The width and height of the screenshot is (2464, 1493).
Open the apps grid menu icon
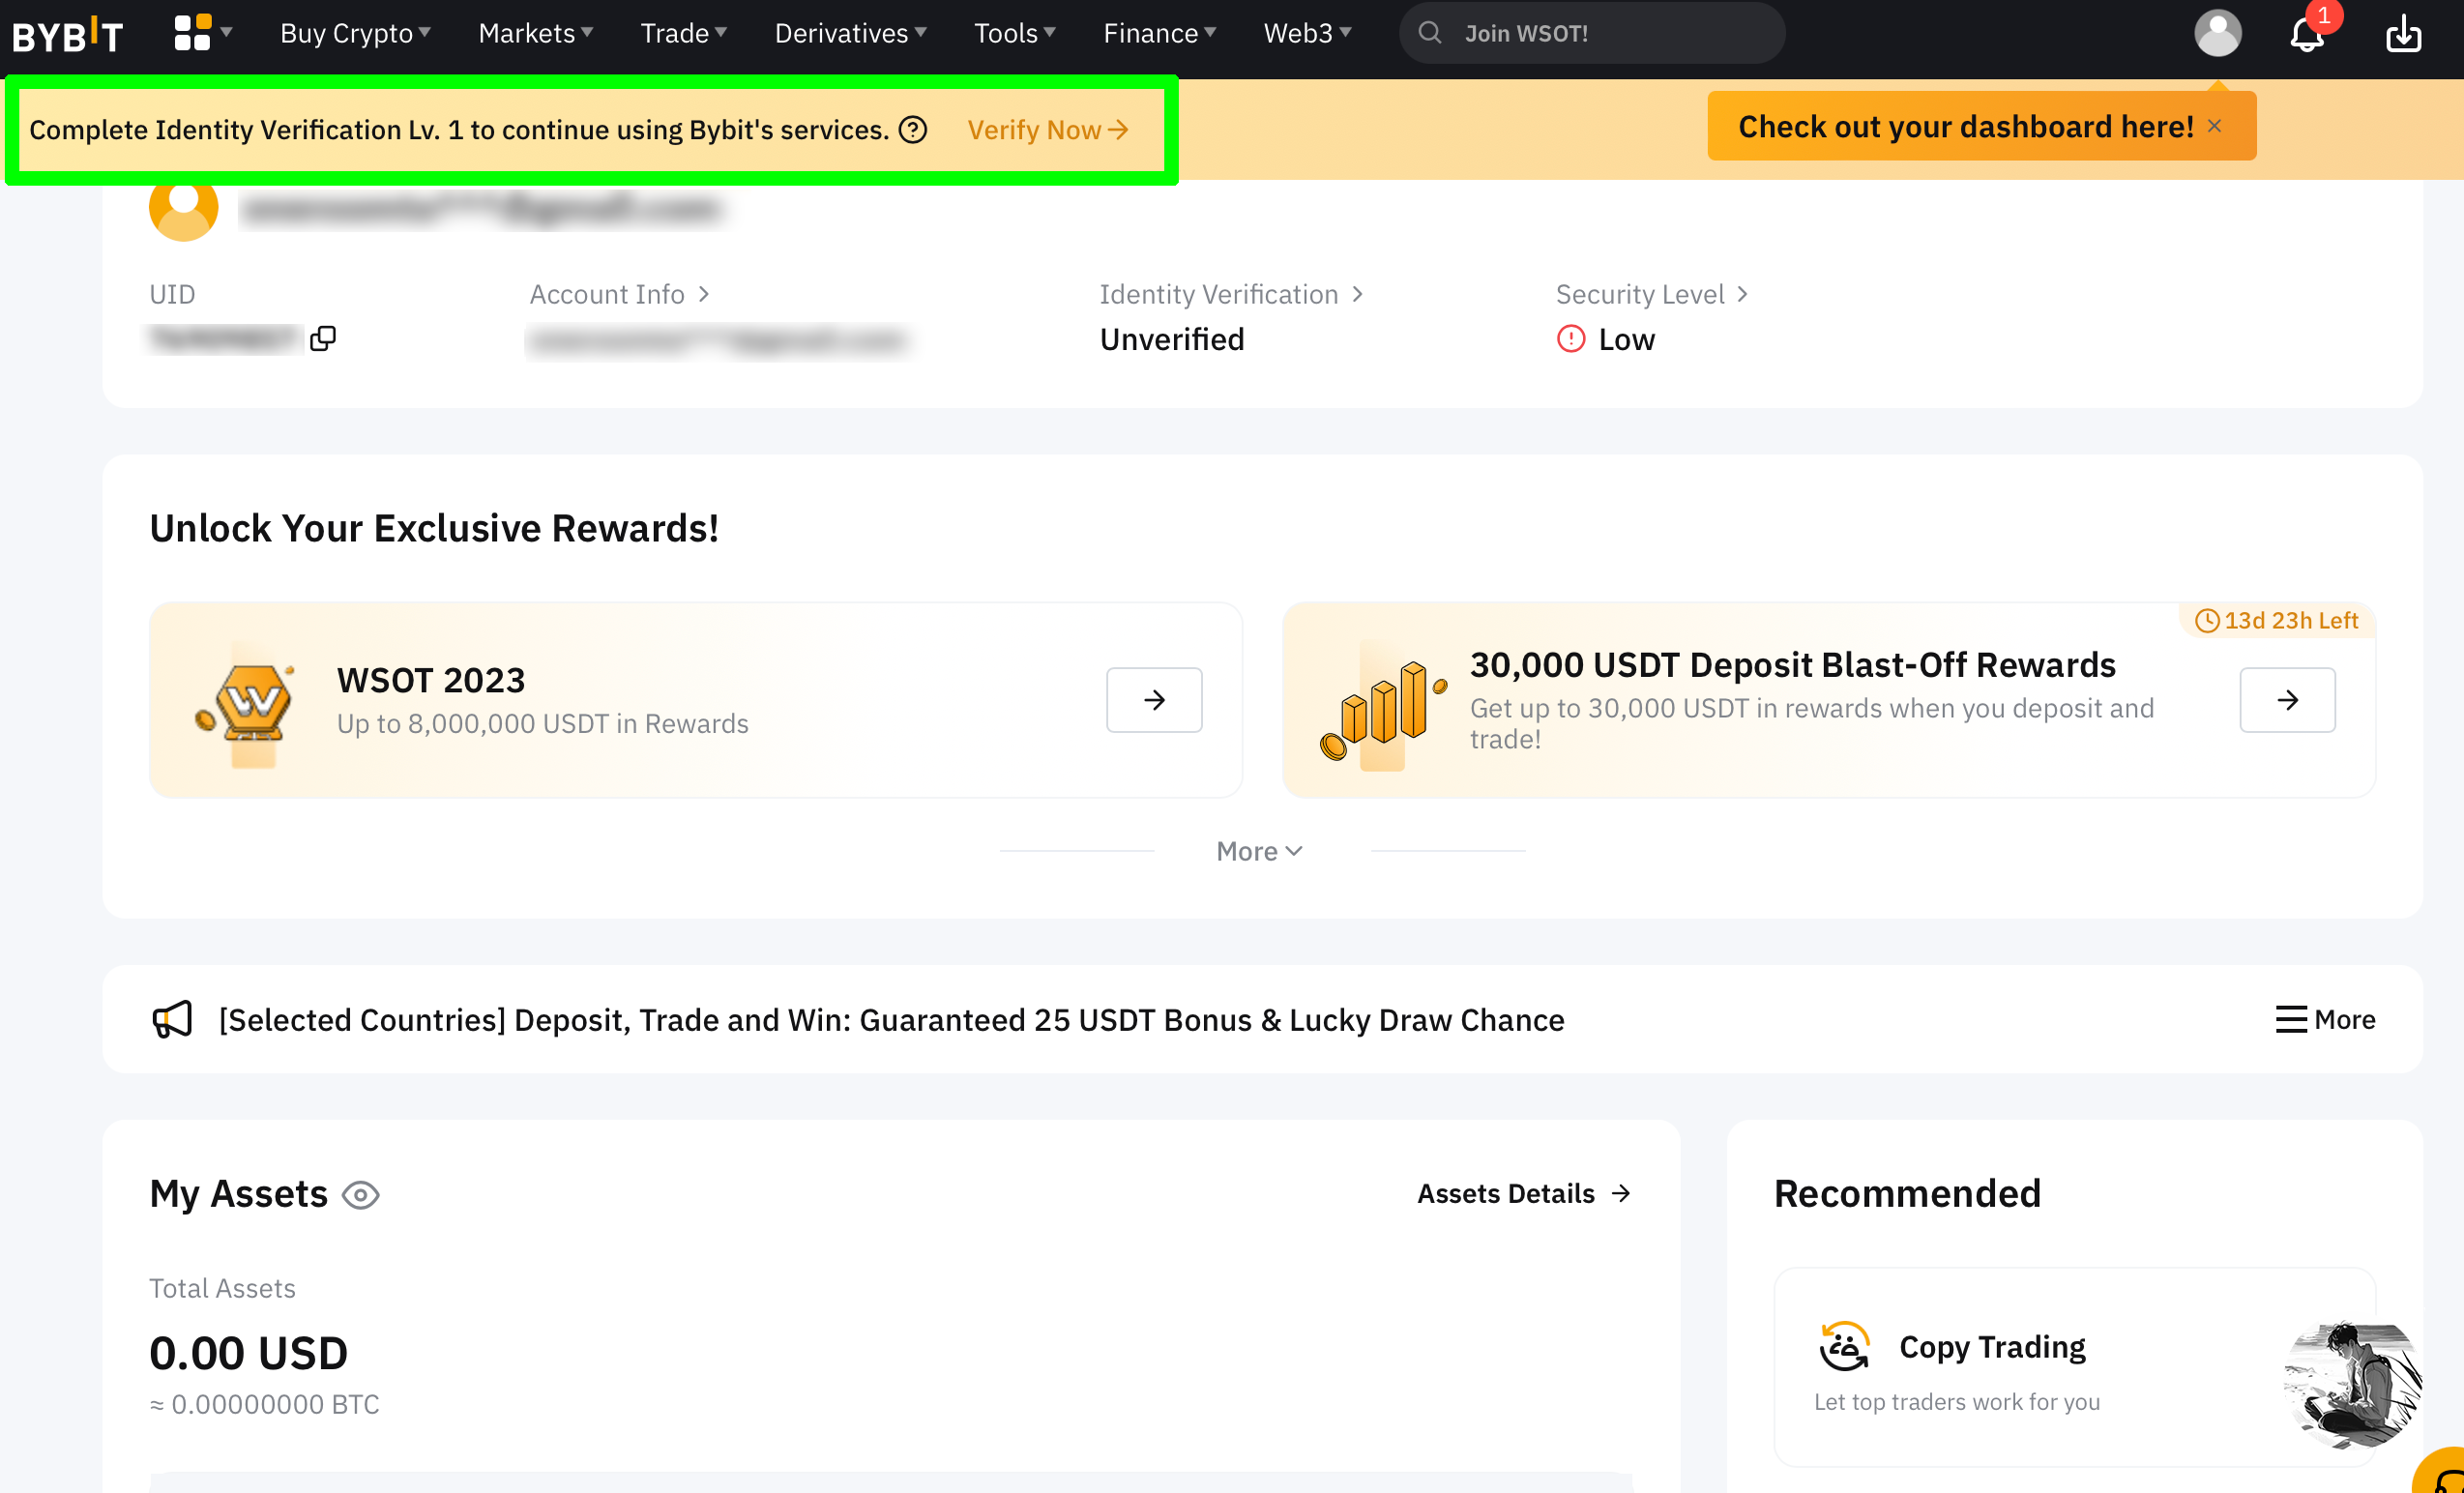[192, 33]
